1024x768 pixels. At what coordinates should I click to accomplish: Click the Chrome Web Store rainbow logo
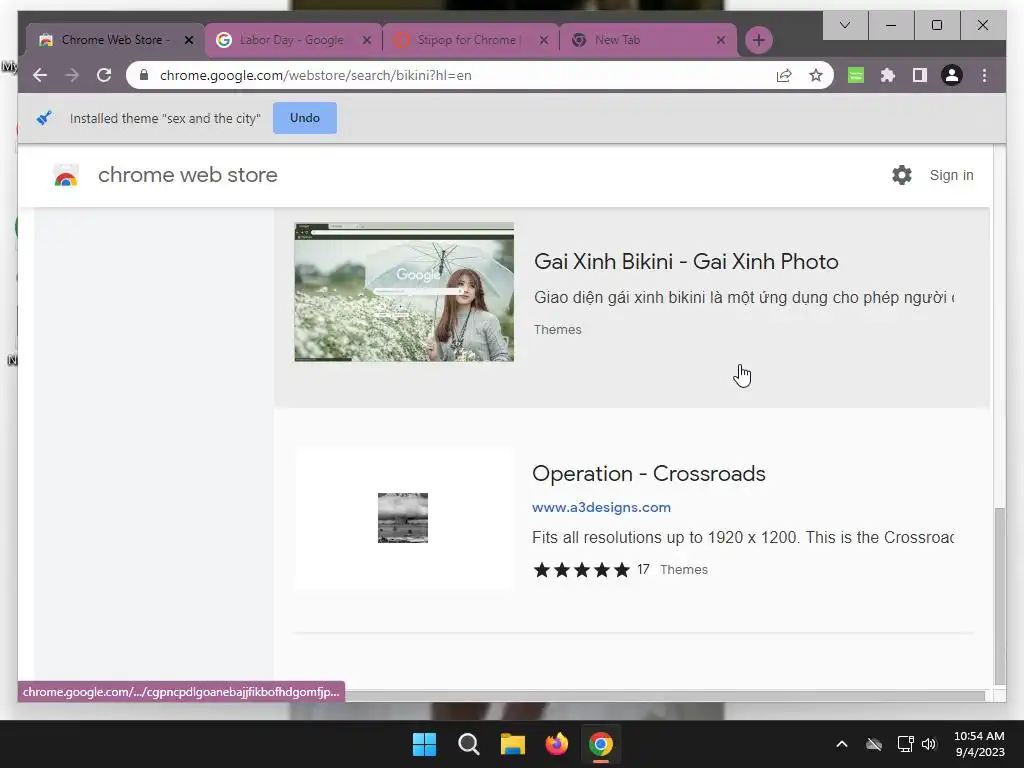point(66,175)
